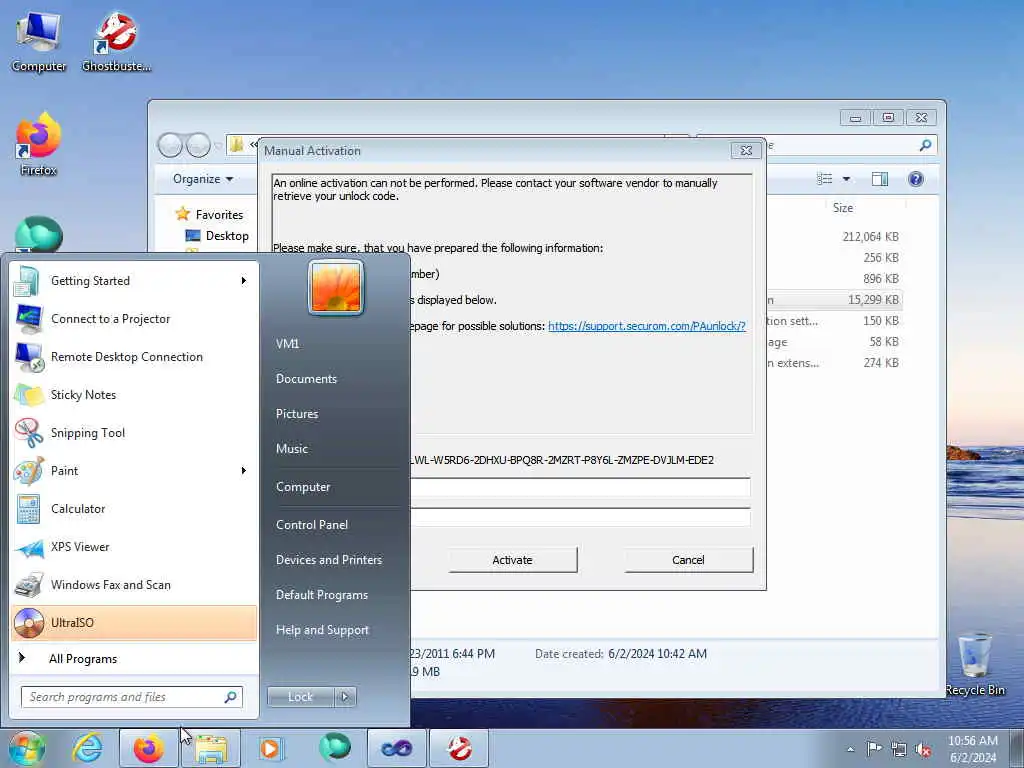Open Control Panel from the Start menu

pyautogui.click(x=312, y=524)
